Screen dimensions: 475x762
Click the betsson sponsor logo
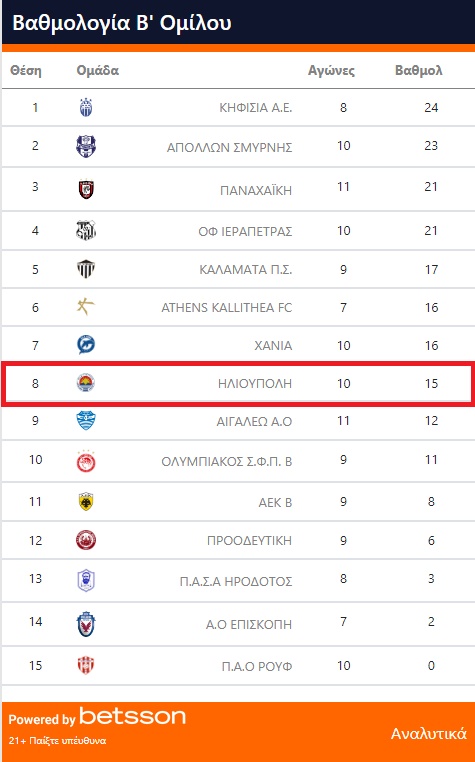pos(132,717)
